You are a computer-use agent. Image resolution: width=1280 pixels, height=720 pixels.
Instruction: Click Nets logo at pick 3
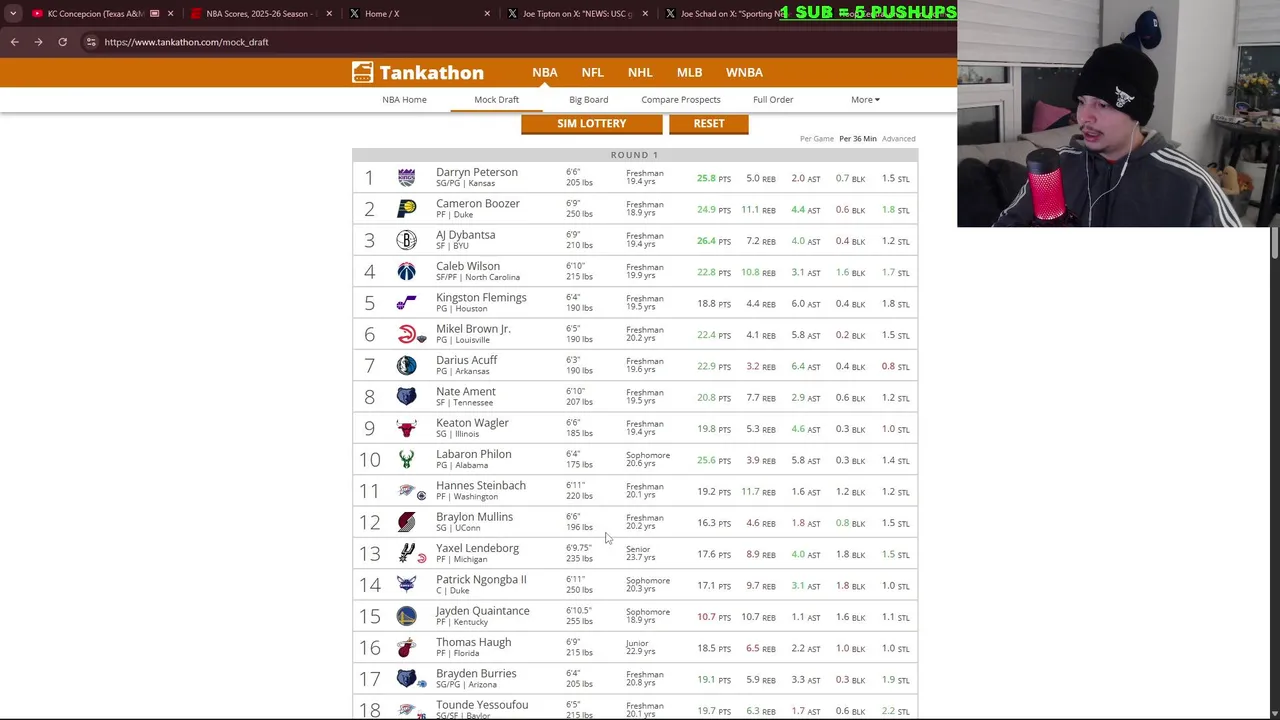pyautogui.click(x=406, y=240)
